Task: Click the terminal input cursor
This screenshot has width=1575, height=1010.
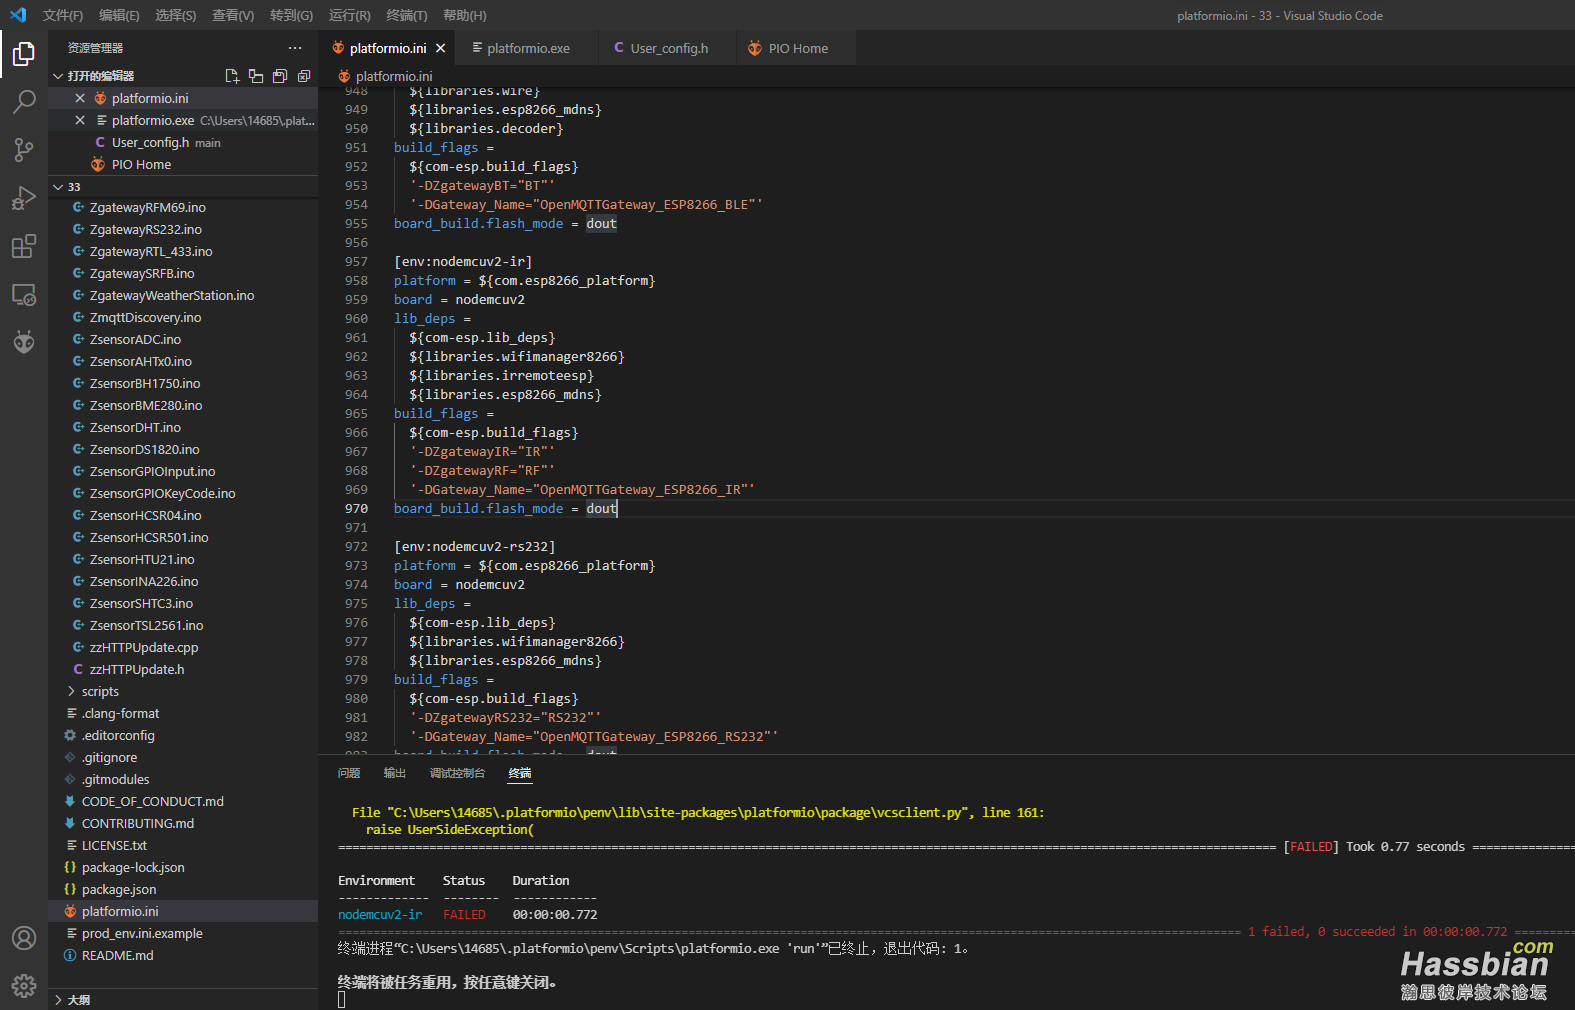Action: tap(341, 999)
